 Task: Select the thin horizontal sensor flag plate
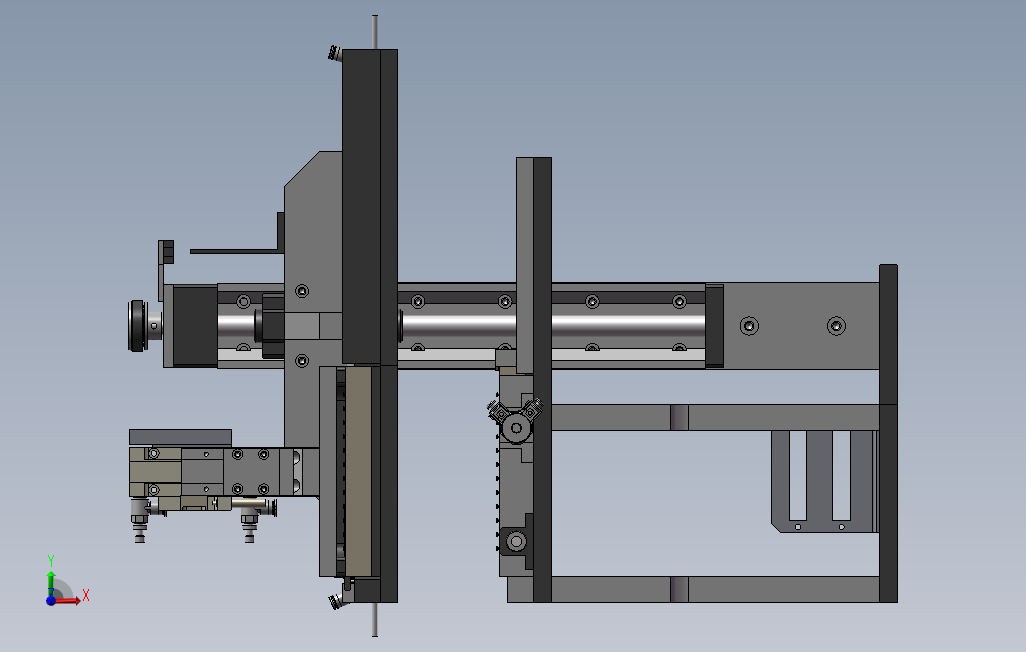coord(236,251)
